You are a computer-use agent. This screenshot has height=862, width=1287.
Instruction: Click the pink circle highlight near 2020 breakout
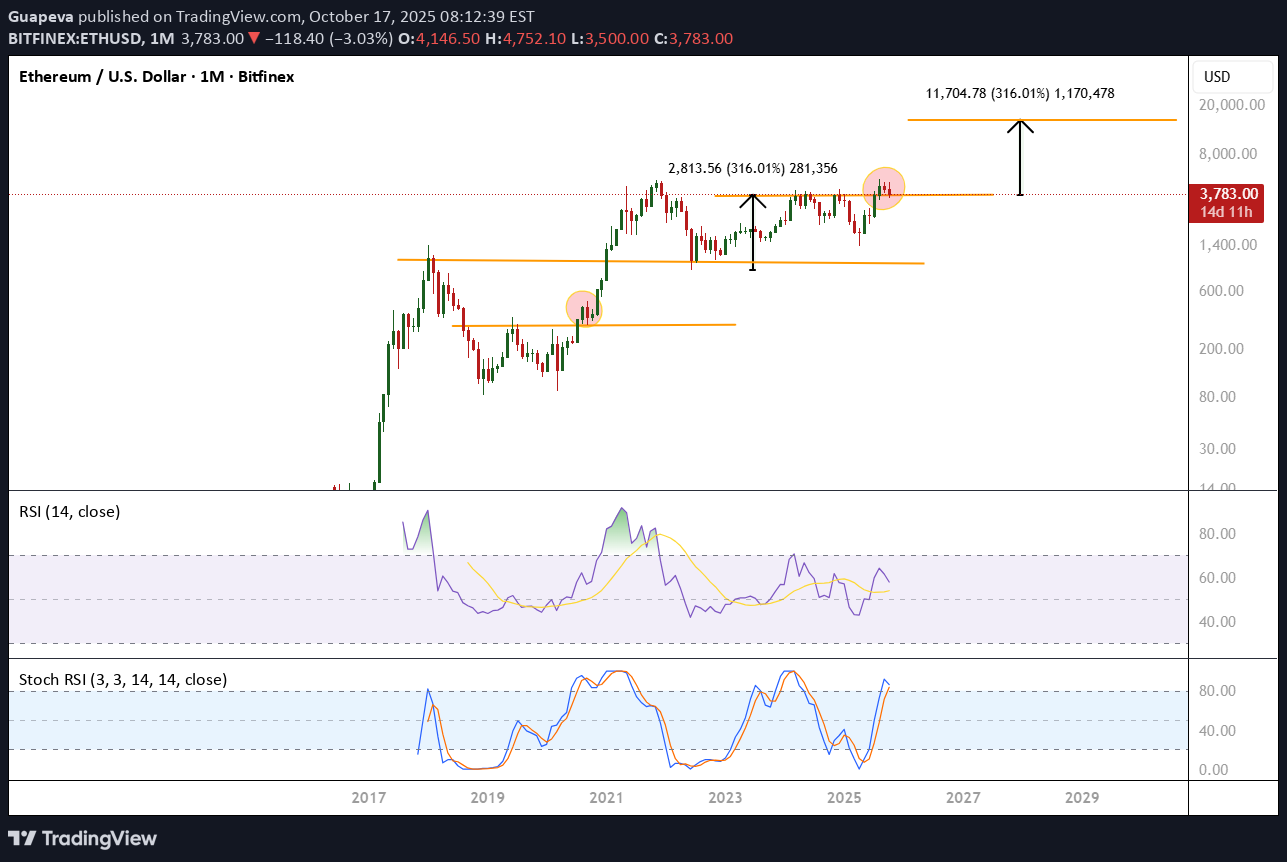pyautogui.click(x=584, y=308)
